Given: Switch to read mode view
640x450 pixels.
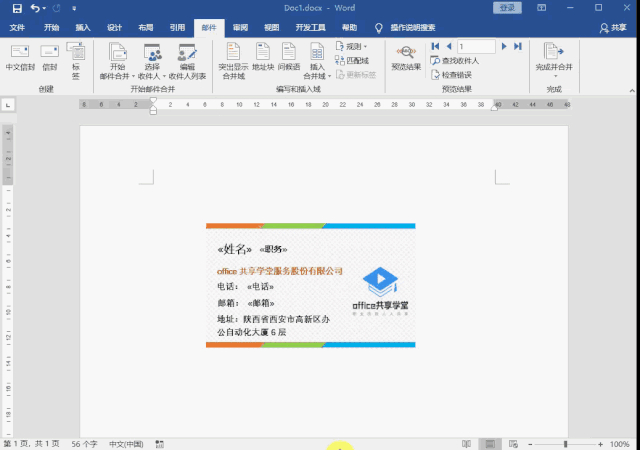Looking at the screenshot, I should [466, 444].
